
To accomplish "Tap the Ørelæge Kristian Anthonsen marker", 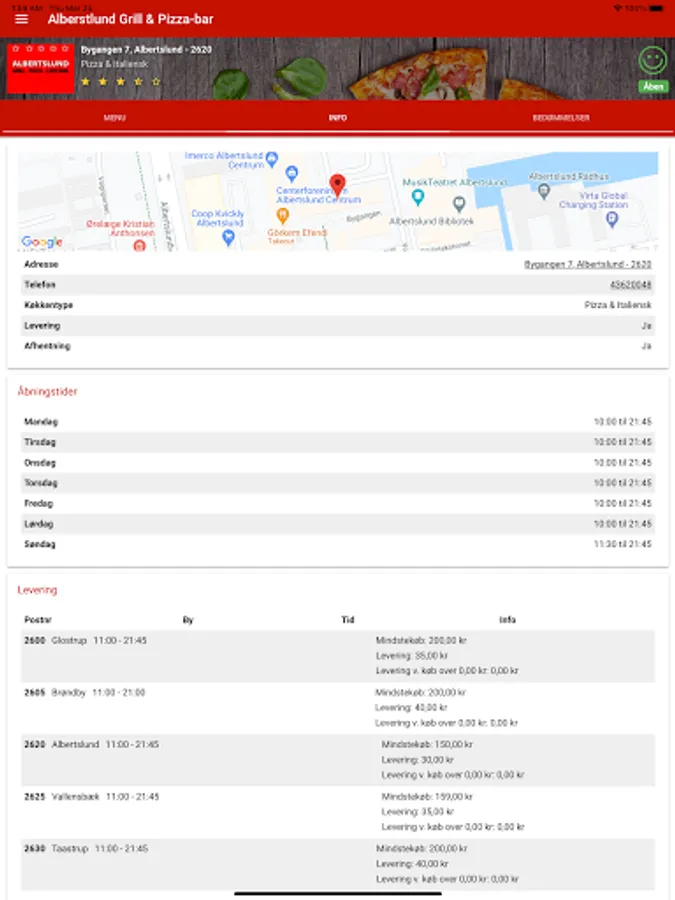I will click(139, 246).
